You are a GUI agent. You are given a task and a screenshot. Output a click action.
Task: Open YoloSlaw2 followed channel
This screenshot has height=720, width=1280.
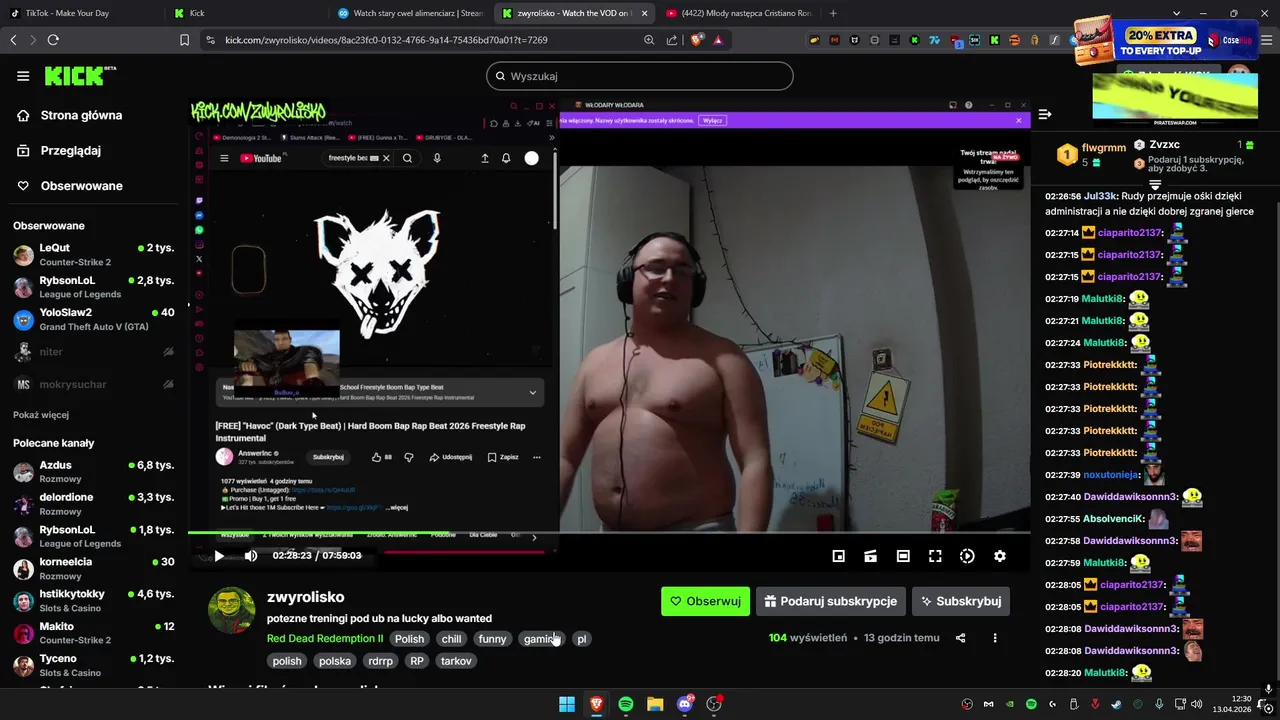coord(93,319)
